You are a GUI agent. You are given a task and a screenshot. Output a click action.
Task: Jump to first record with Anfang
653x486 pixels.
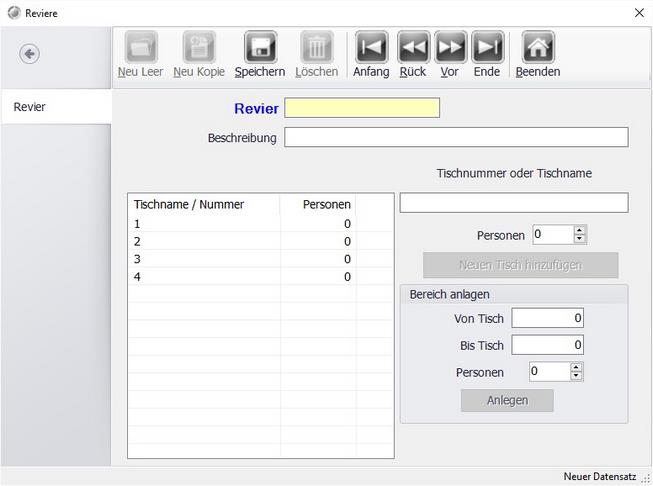(x=371, y=47)
